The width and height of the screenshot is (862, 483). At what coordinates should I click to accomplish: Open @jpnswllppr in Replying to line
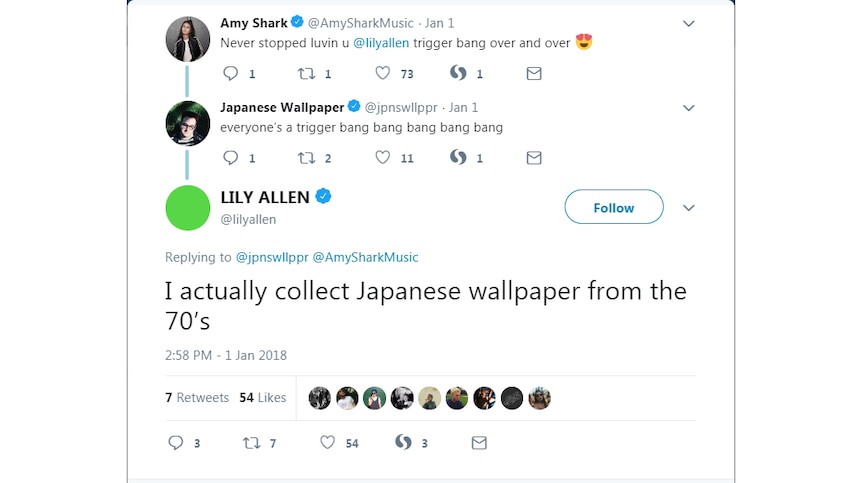click(x=272, y=257)
